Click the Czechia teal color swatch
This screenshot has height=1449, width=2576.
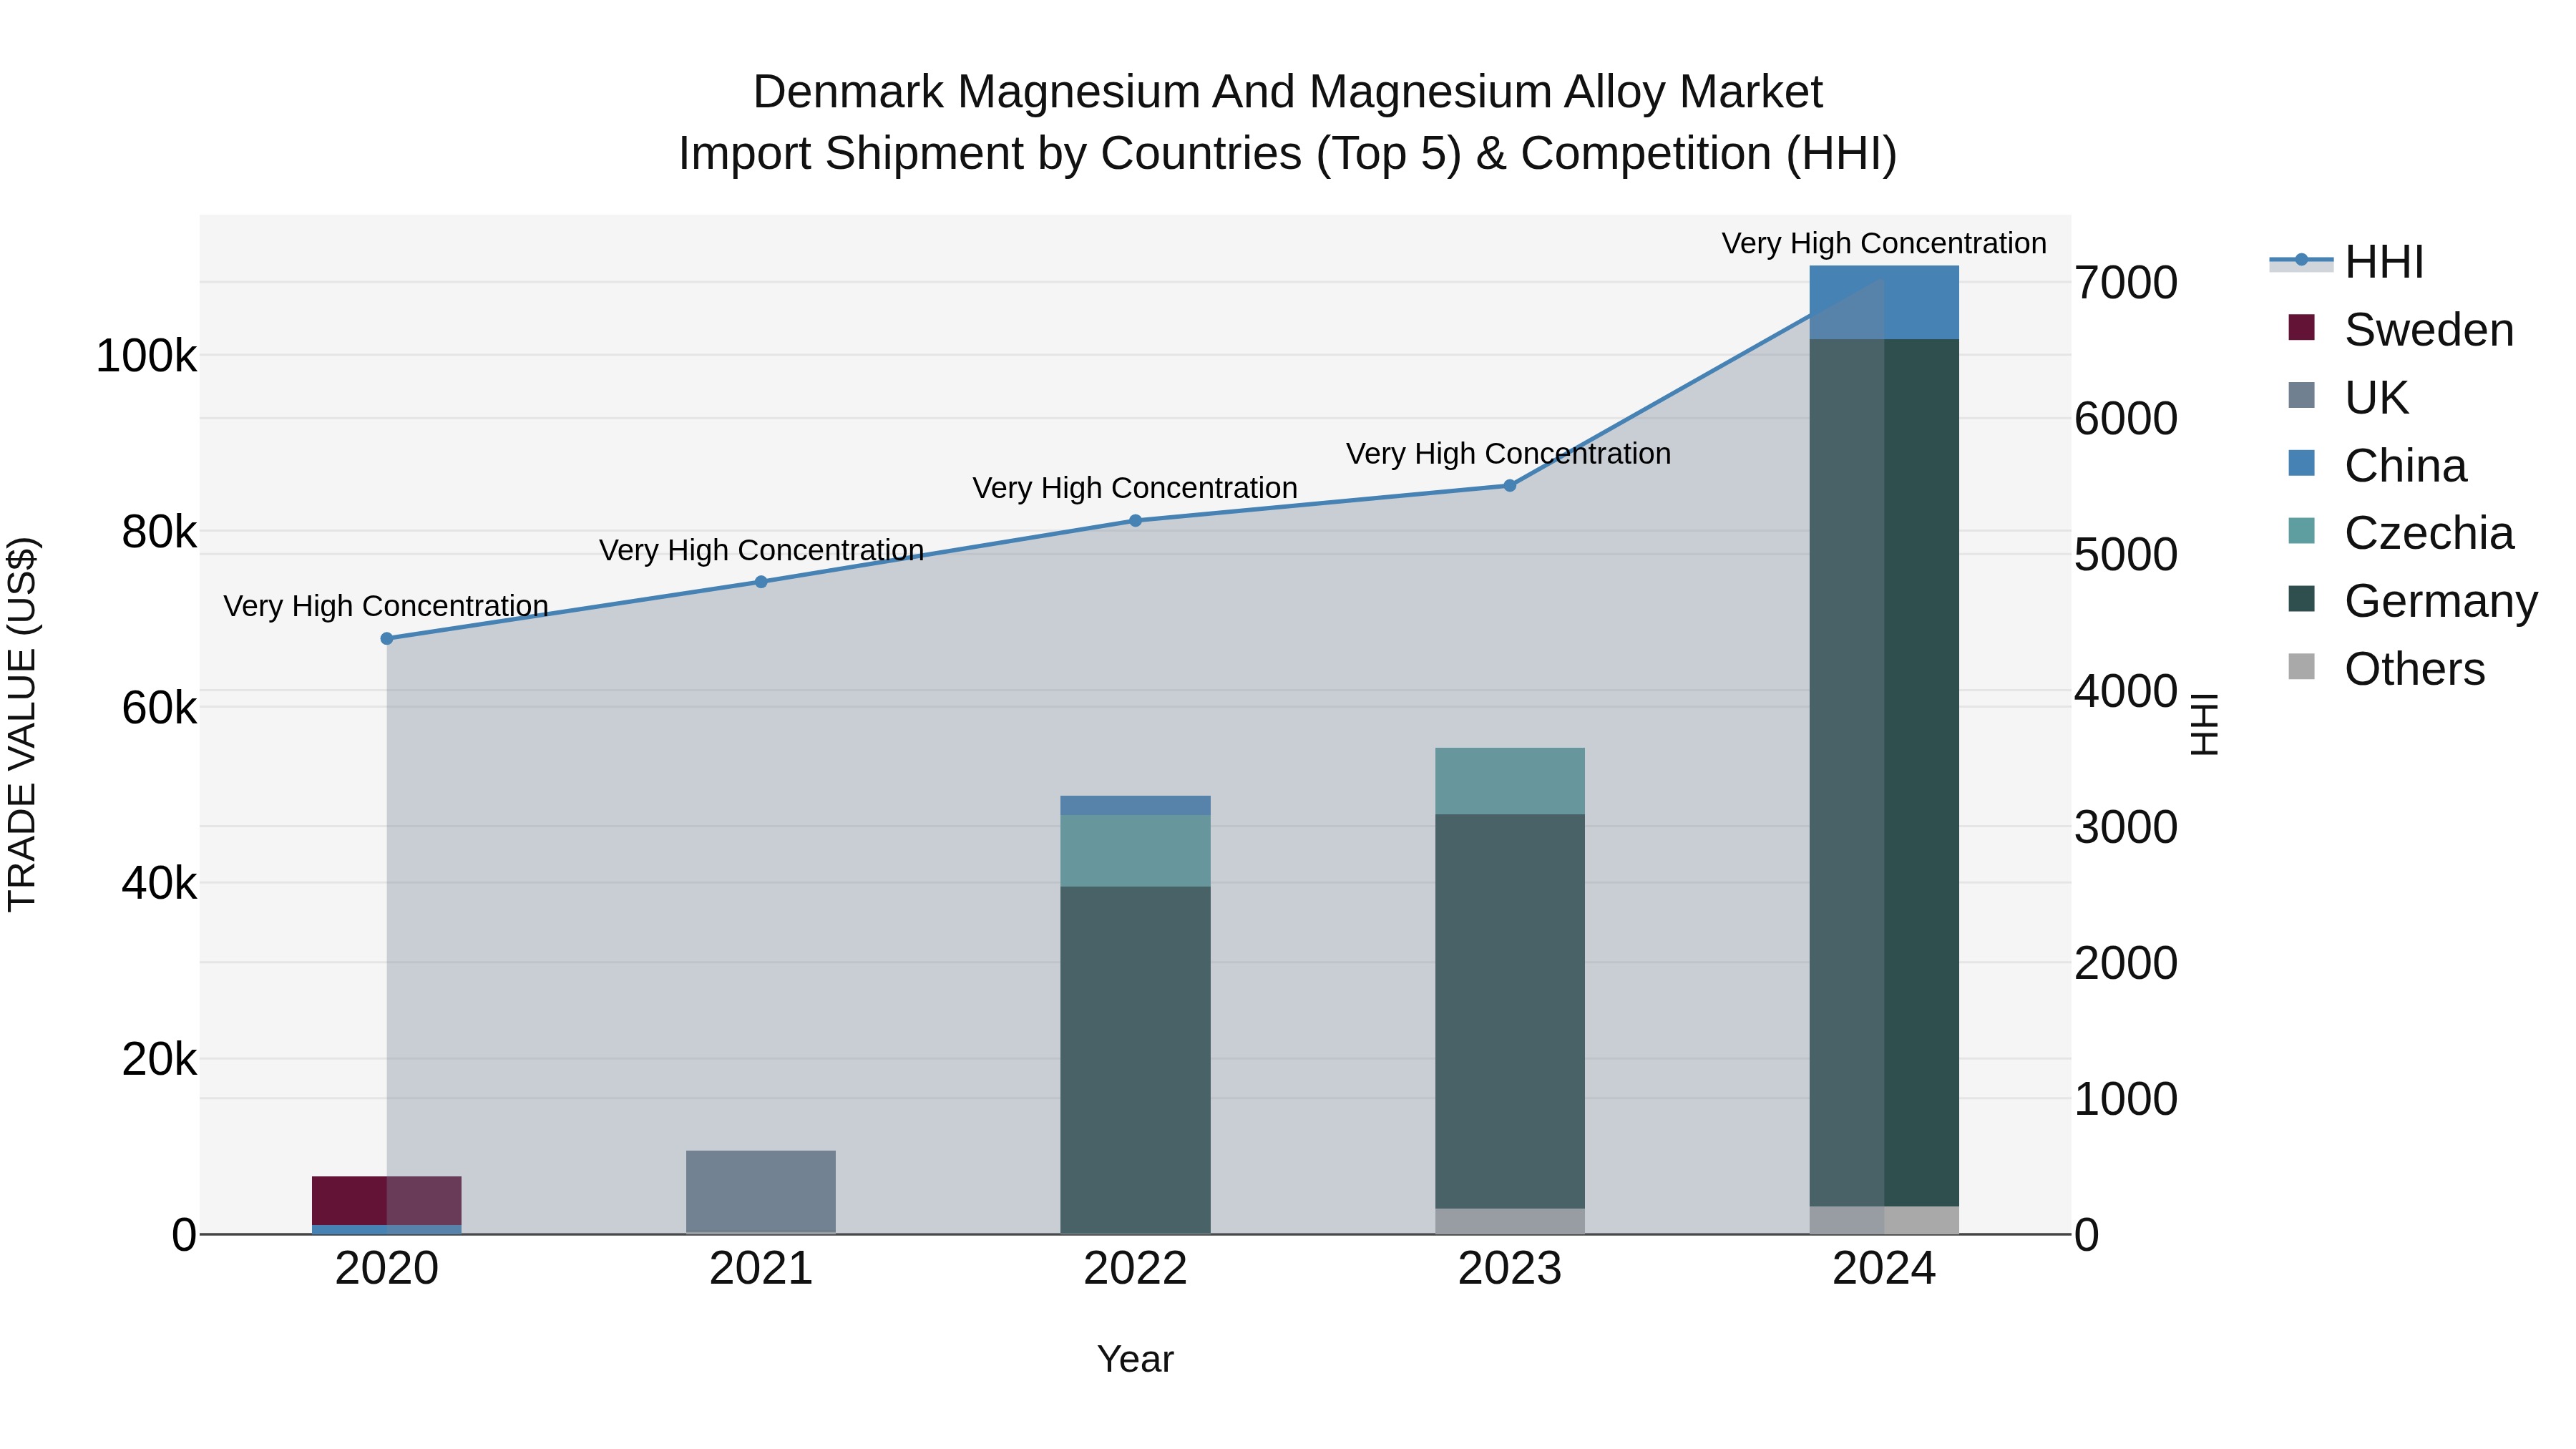pyautogui.click(x=2301, y=531)
